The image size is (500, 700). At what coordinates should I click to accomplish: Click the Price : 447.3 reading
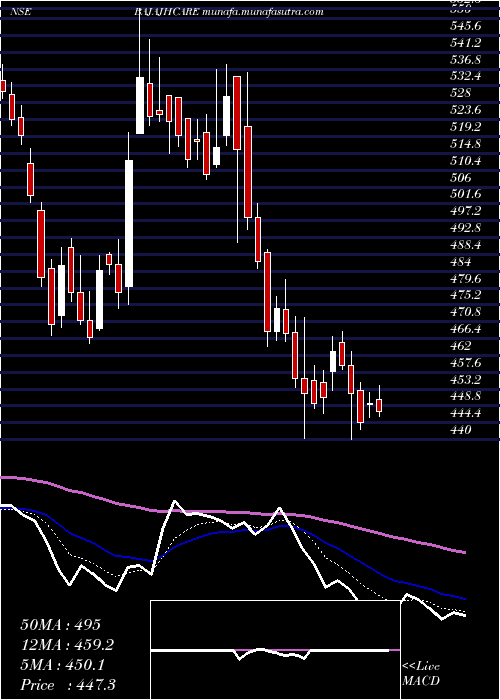click(x=68, y=685)
